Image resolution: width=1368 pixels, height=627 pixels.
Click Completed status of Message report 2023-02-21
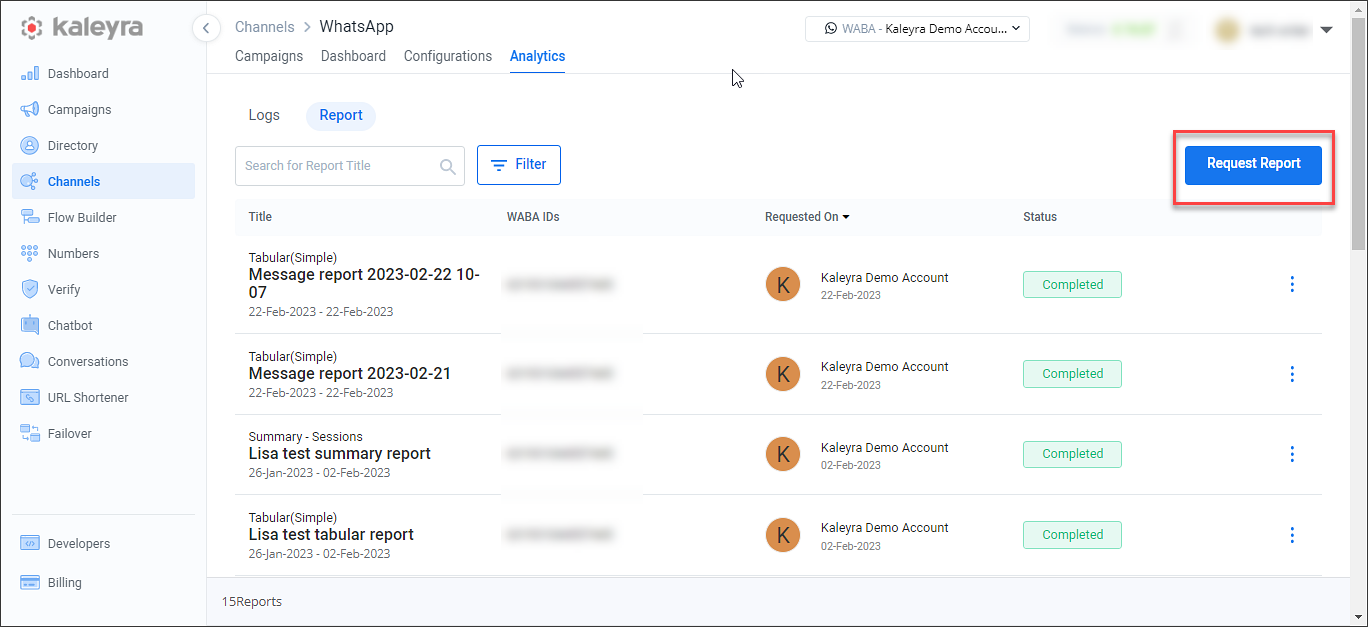pyautogui.click(x=1072, y=374)
